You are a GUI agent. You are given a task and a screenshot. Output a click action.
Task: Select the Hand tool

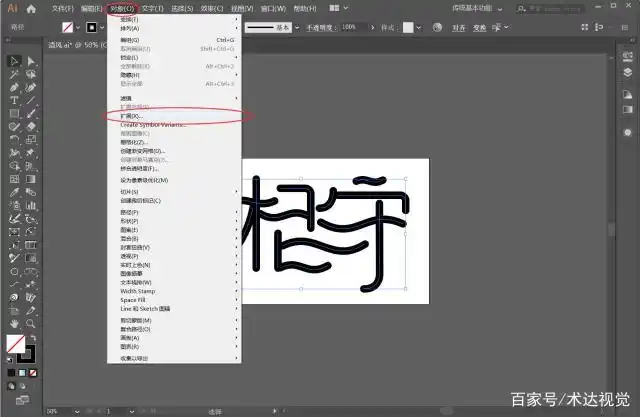click(14, 324)
